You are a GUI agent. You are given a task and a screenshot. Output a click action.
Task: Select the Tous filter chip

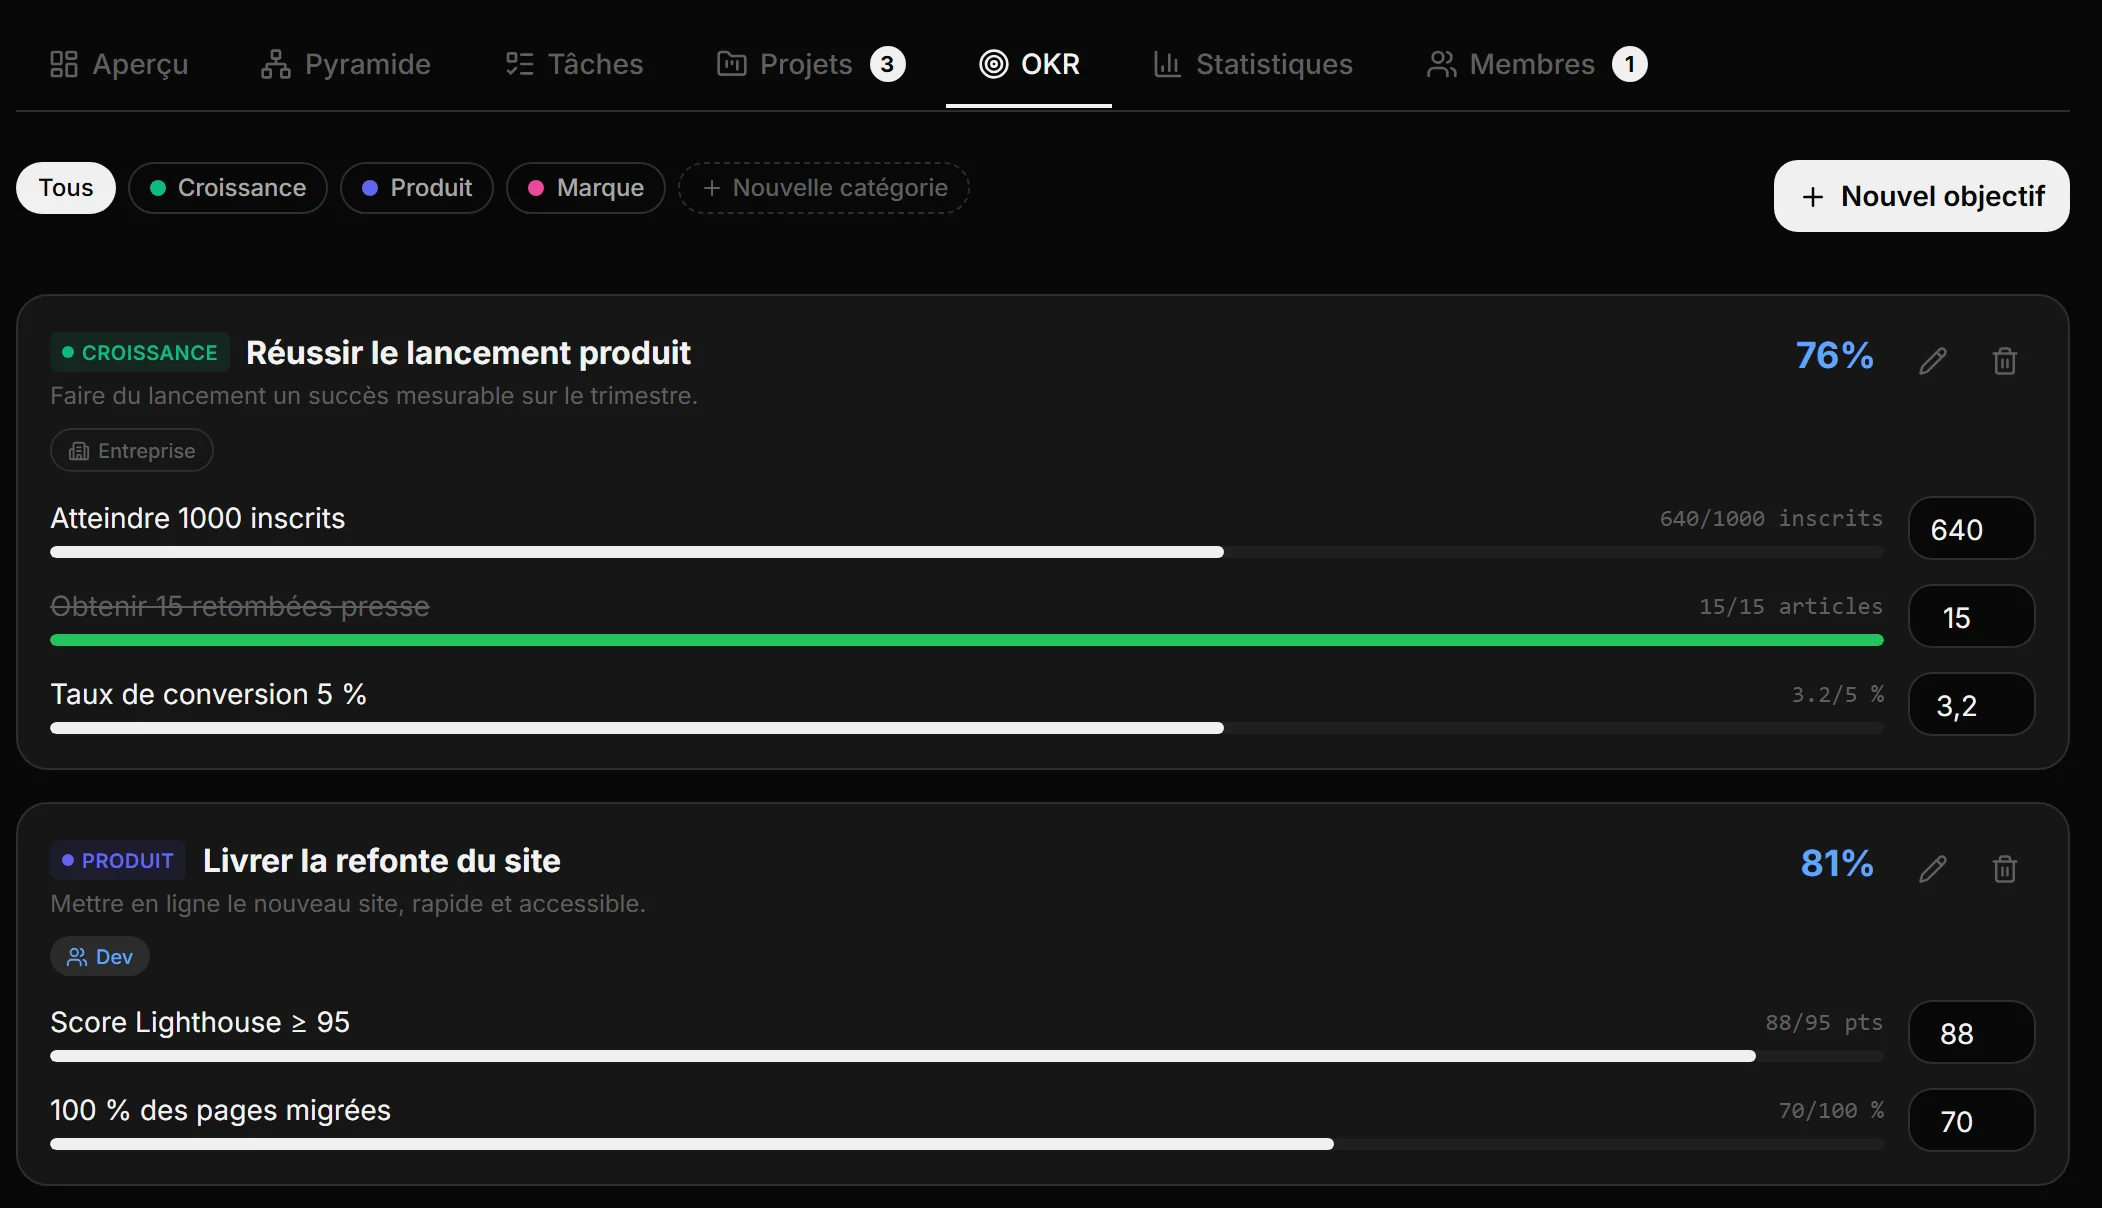click(x=66, y=188)
